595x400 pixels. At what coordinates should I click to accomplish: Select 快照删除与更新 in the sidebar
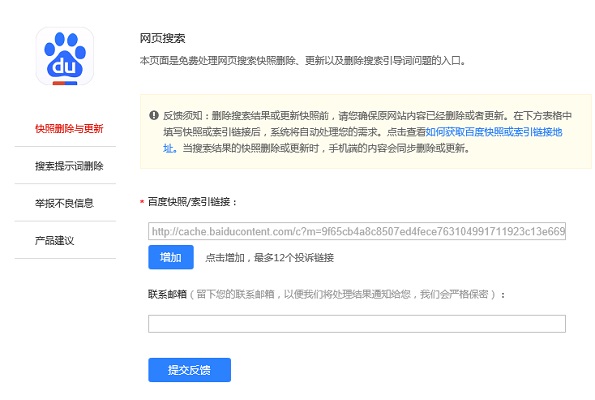pyautogui.click(x=69, y=129)
